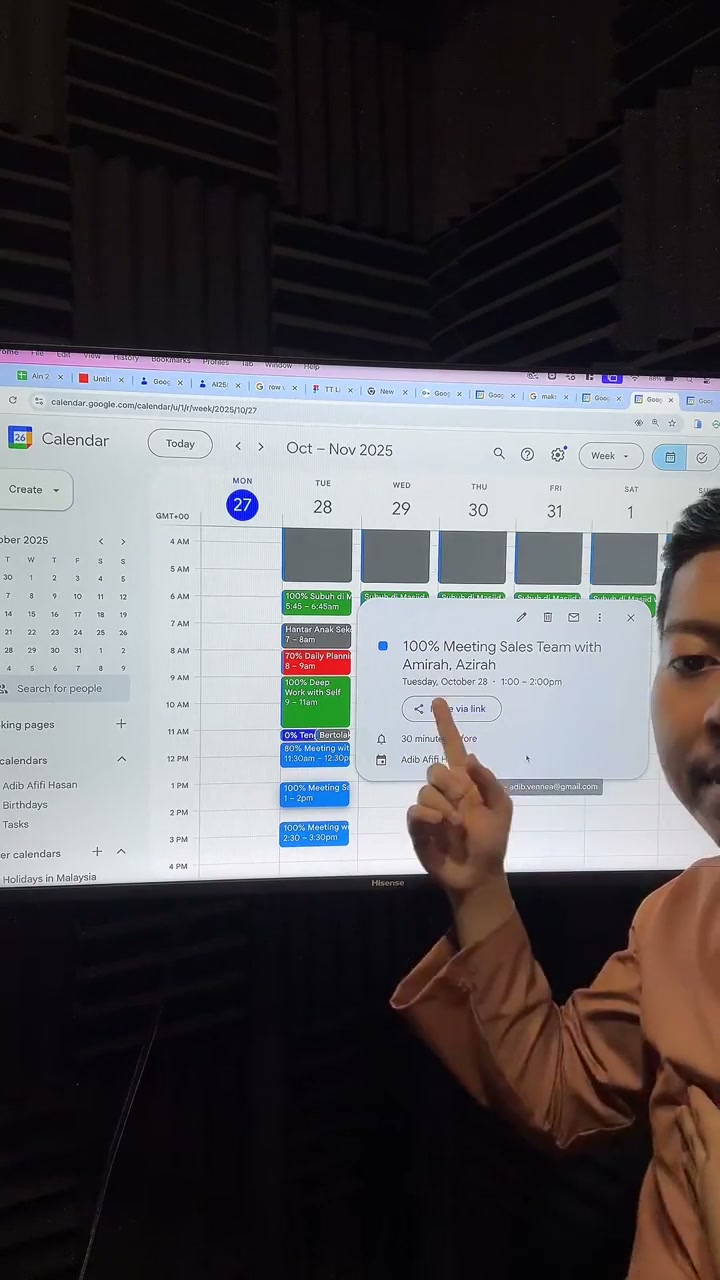Open the 100% Subuh di Masjid Tuesday event

pyautogui.click(x=316, y=602)
